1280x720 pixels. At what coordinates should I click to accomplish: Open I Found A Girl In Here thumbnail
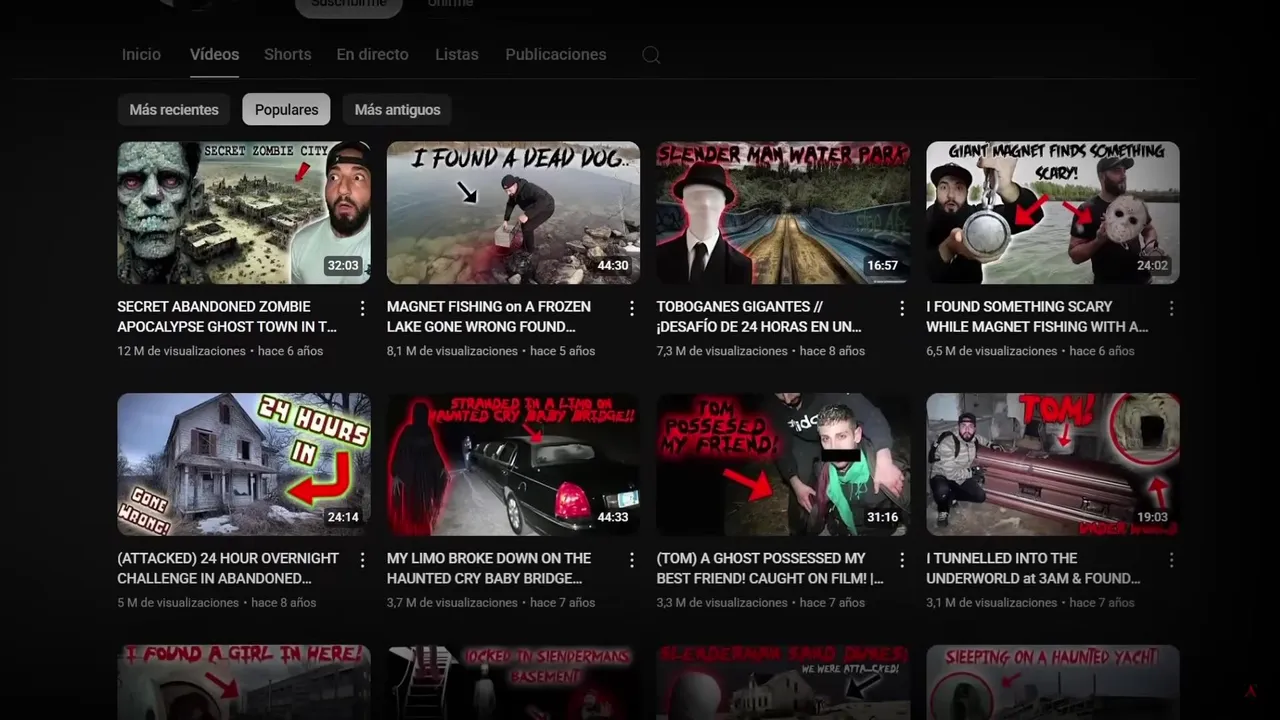coord(244,682)
